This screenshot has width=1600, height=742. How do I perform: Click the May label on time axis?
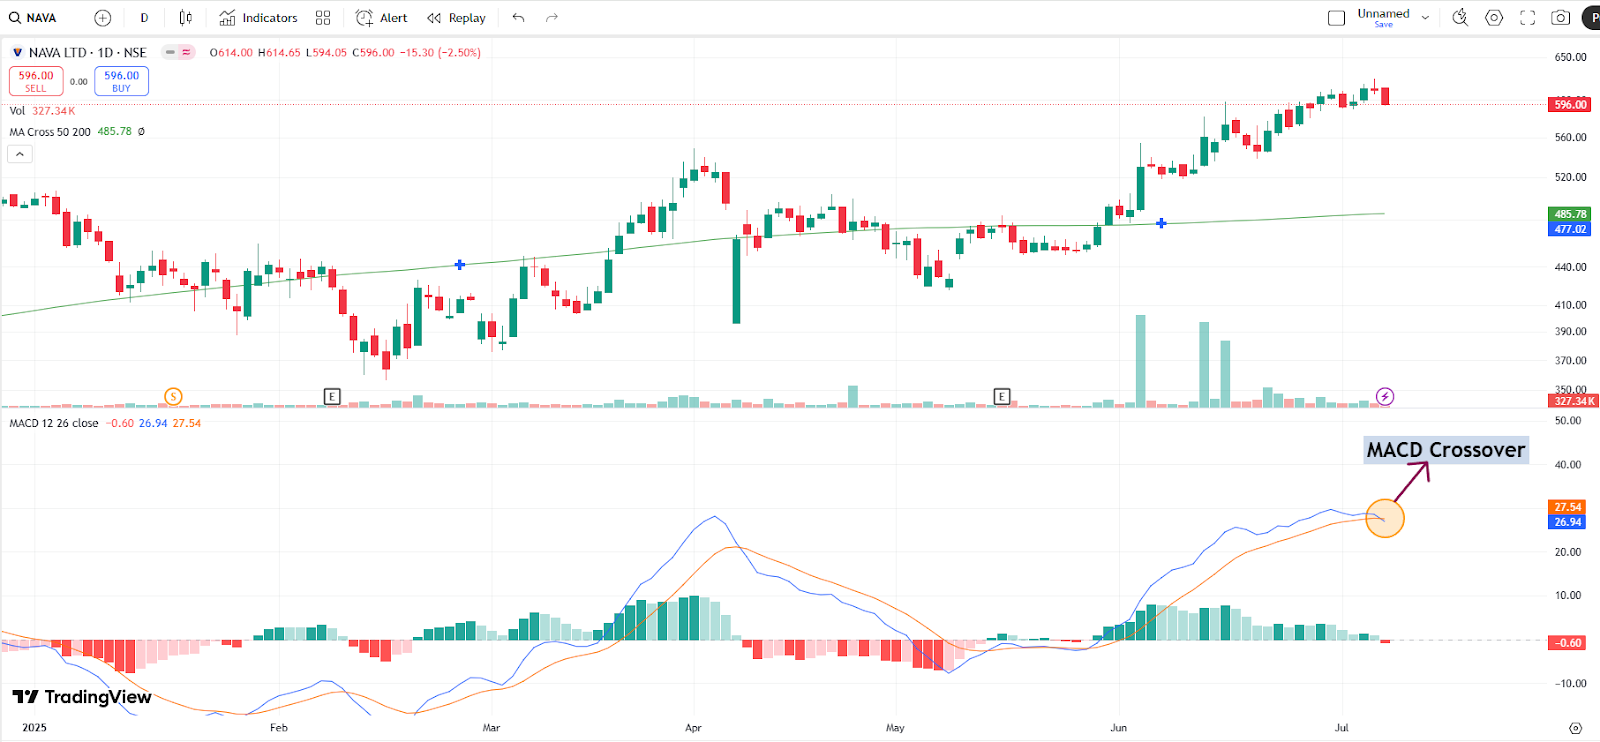pyautogui.click(x=895, y=728)
